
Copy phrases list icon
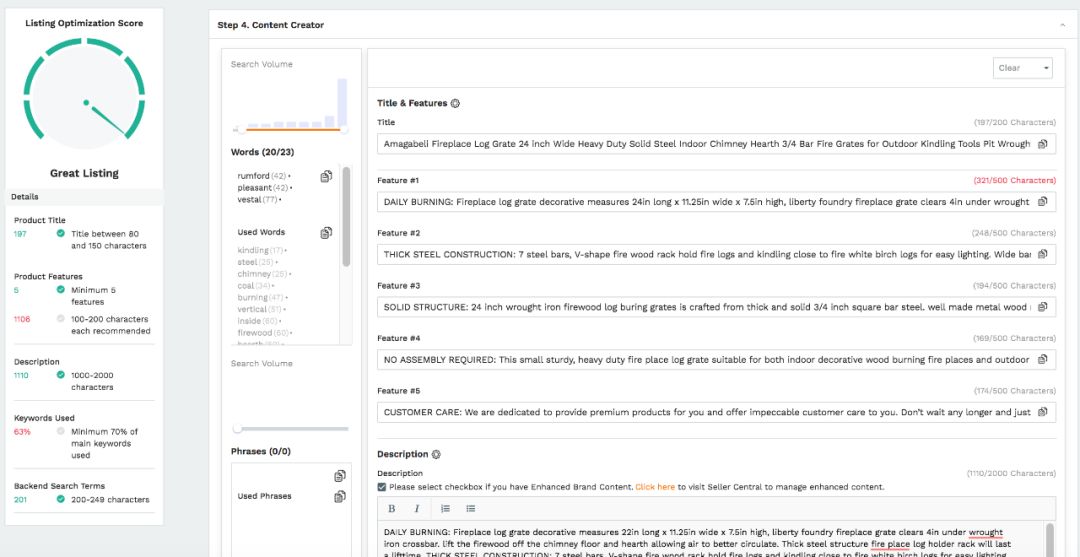pyautogui.click(x=340, y=476)
